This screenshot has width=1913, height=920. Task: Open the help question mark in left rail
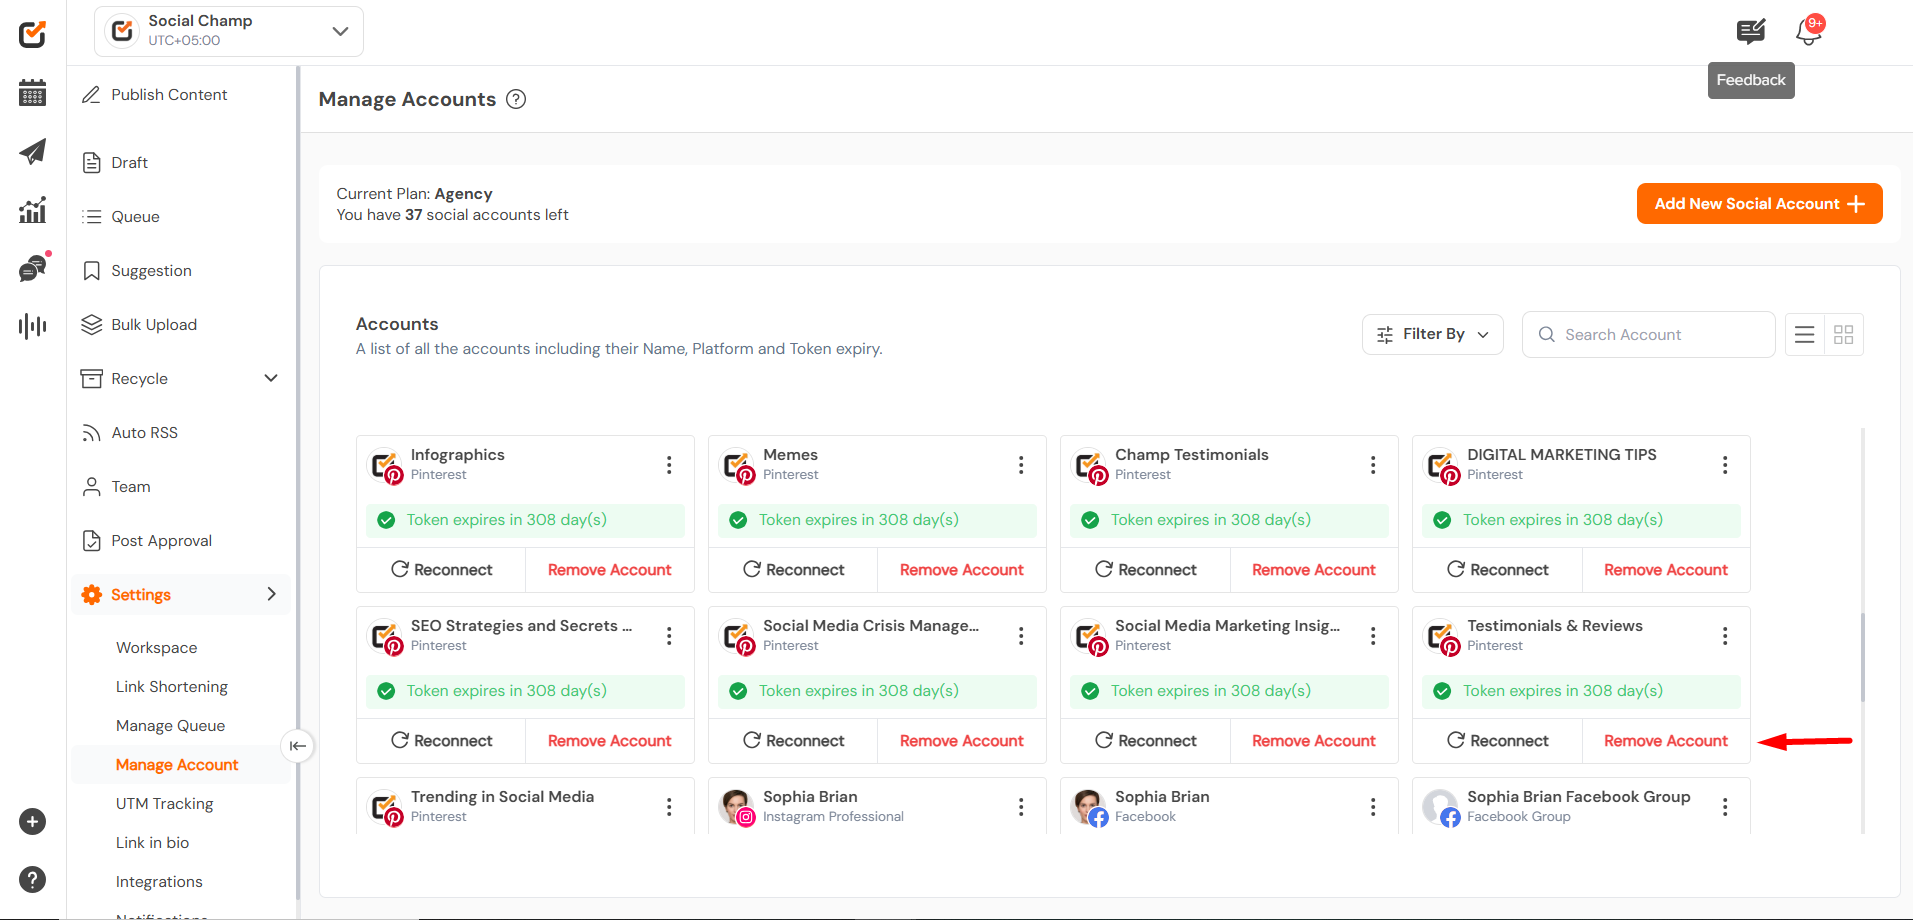pos(32,880)
